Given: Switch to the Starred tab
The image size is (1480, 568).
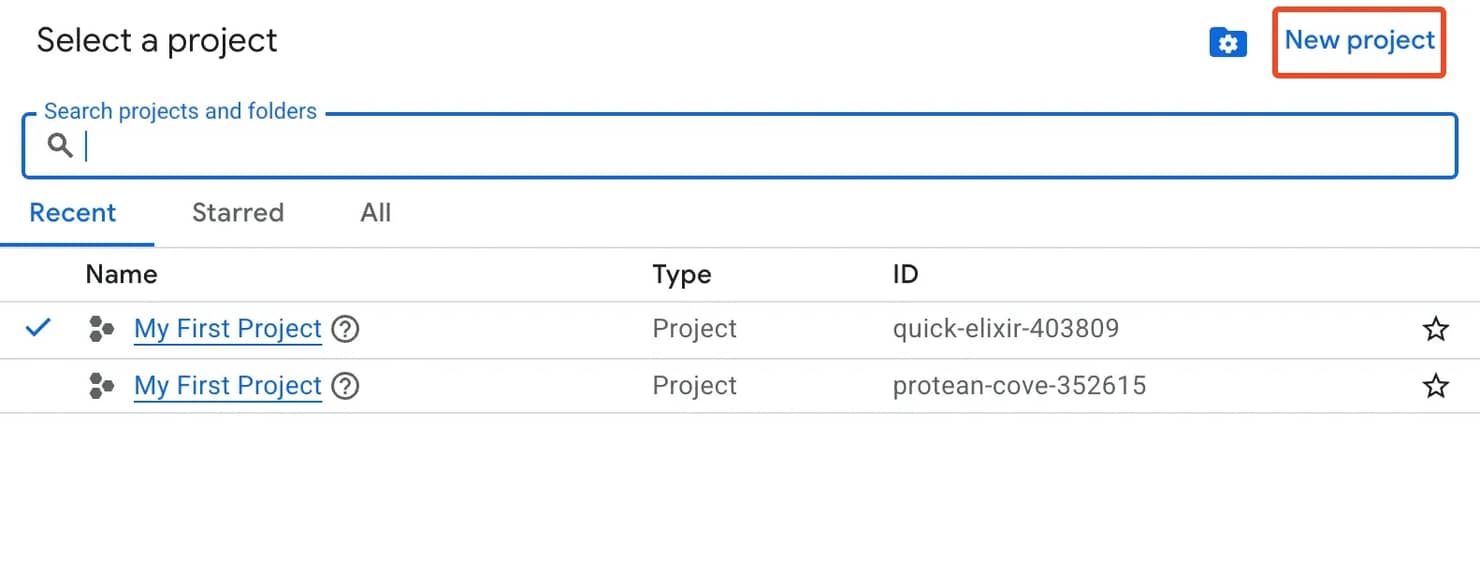Looking at the screenshot, I should point(238,213).
